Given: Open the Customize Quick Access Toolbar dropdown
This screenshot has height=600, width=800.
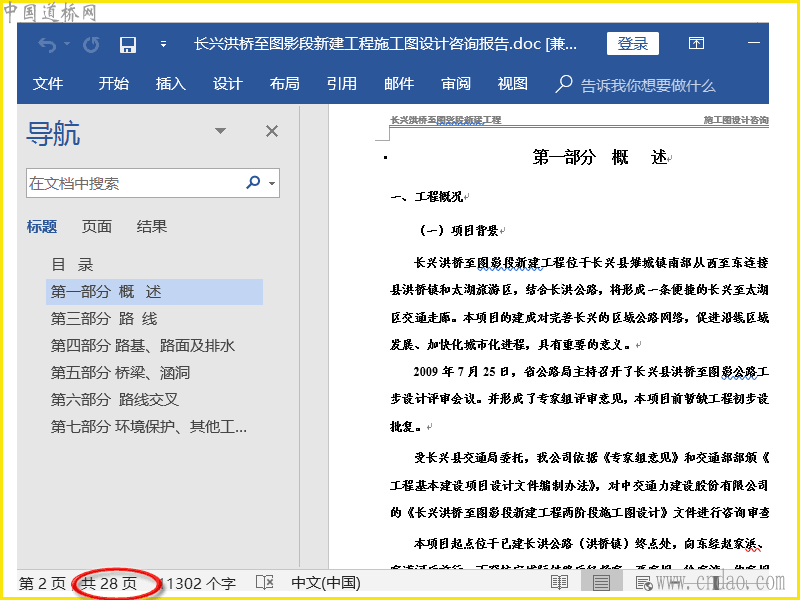Looking at the screenshot, I should [163, 44].
